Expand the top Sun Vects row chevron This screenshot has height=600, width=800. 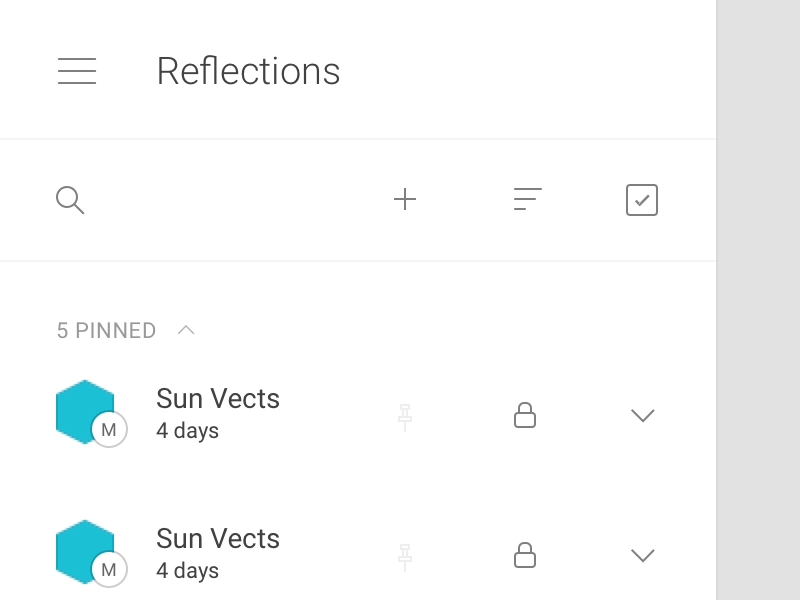[x=643, y=416]
